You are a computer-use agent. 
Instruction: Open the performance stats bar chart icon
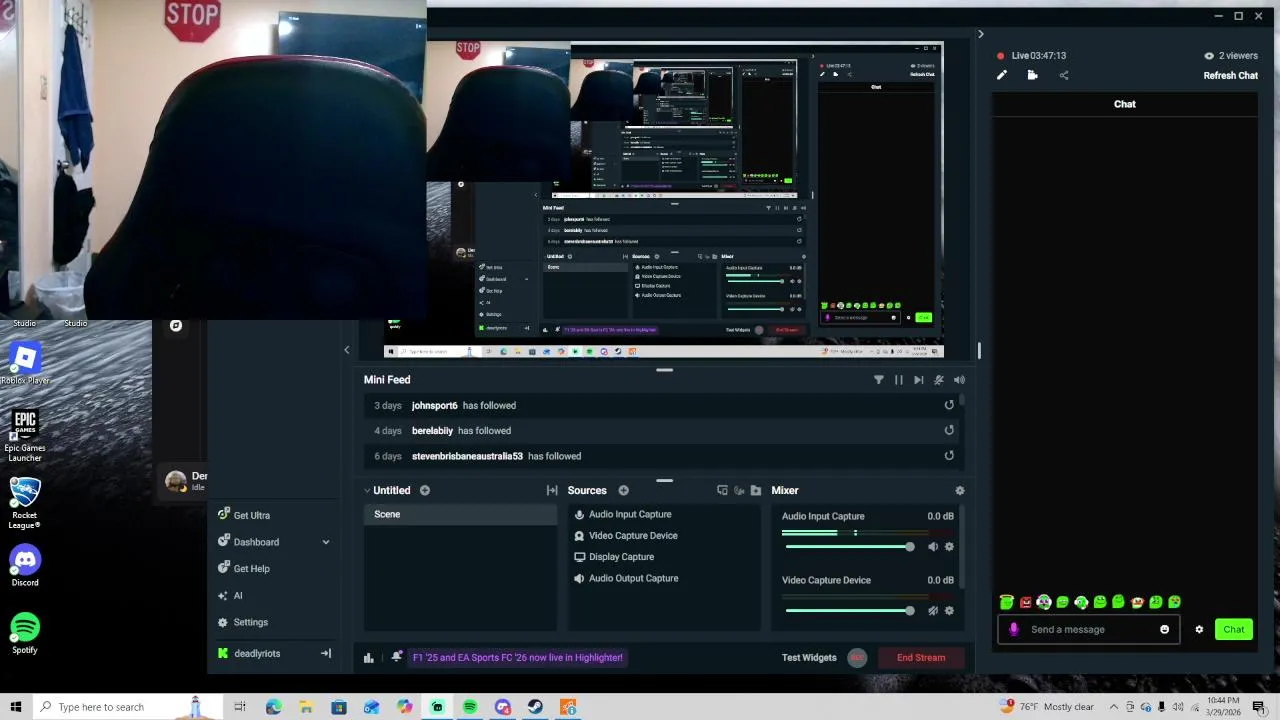[369, 658]
